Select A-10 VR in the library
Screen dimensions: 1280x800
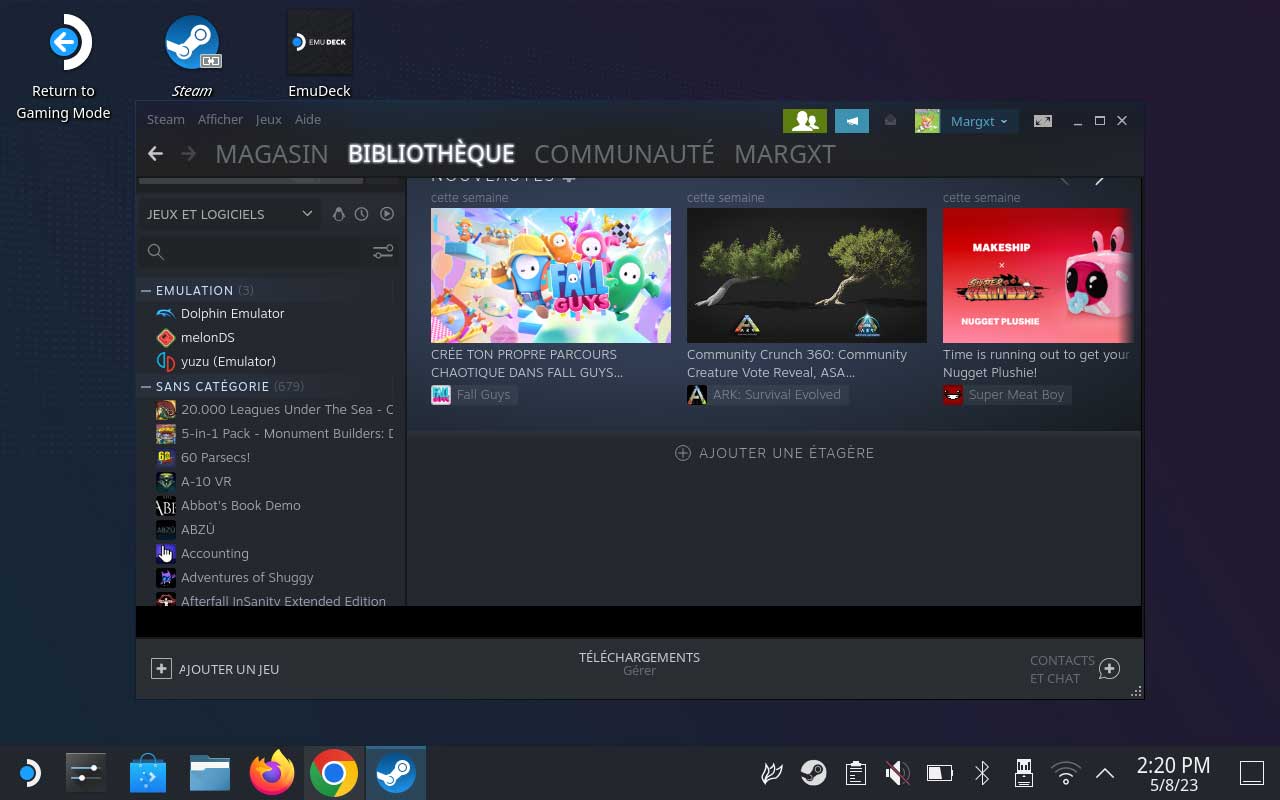(x=206, y=481)
